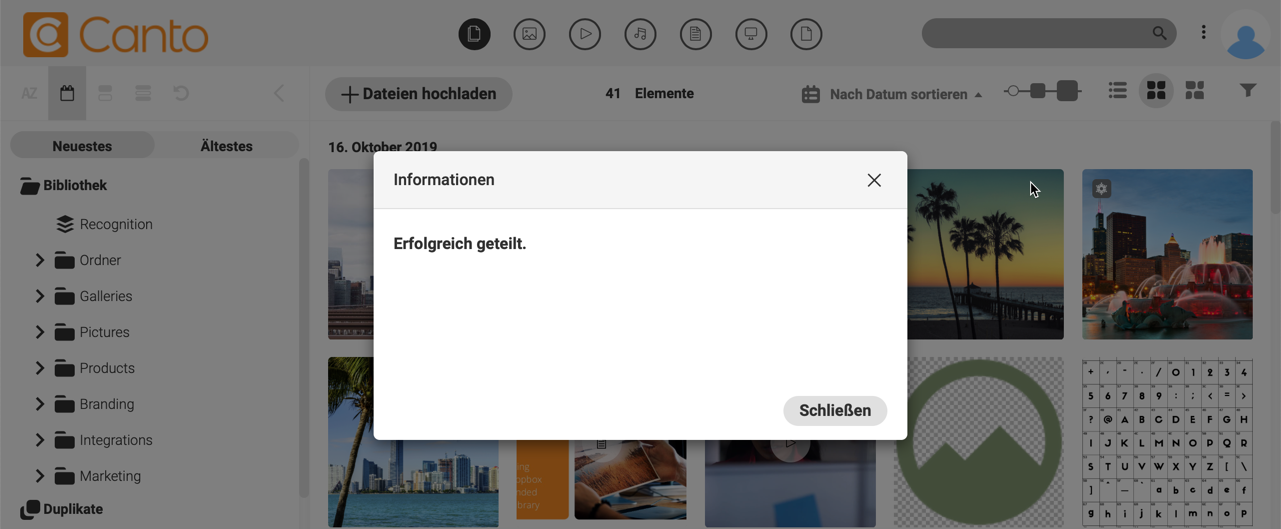Select the Marketing folder label
This screenshot has height=529, width=1281.
(x=110, y=476)
